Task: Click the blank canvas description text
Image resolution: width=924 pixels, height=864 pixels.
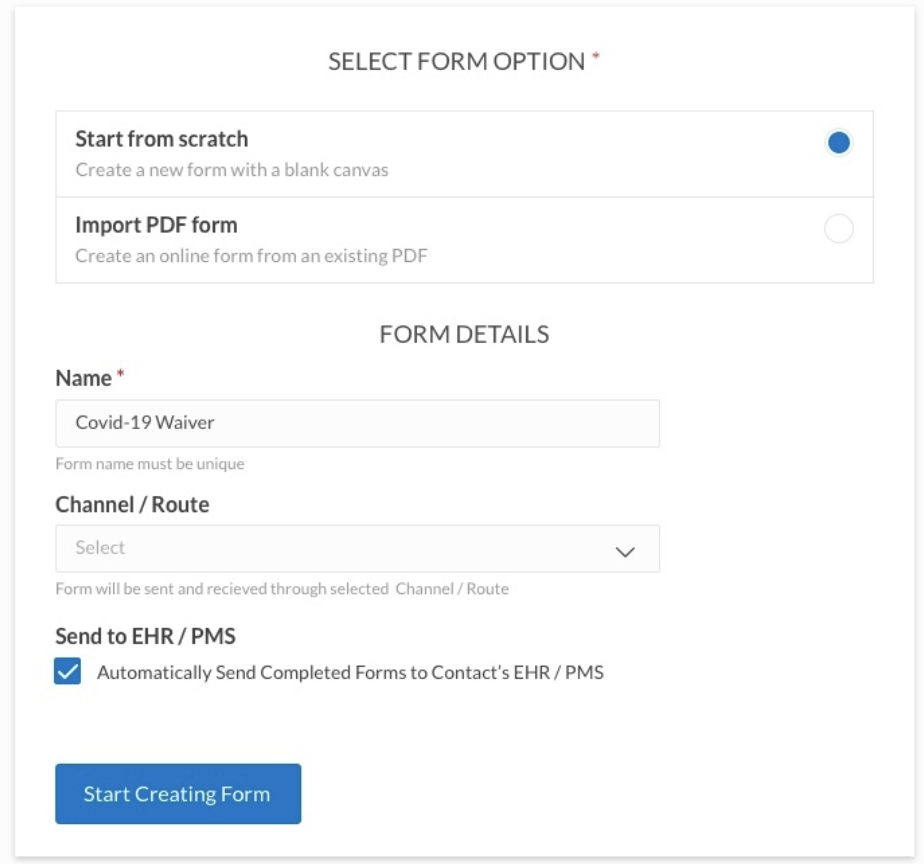Action: click(232, 170)
